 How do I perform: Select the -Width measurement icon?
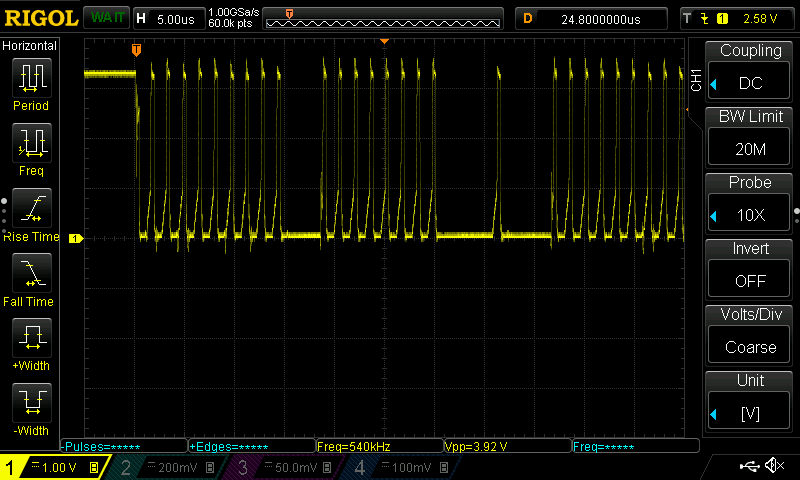[x=31, y=404]
